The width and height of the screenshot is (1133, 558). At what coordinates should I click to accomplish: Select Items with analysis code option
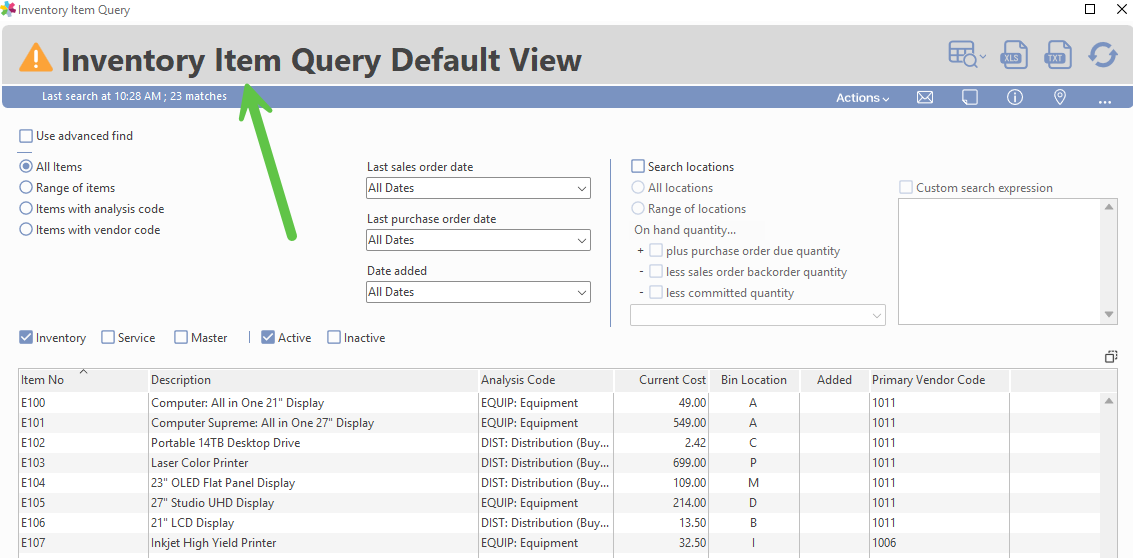click(26, 209)
